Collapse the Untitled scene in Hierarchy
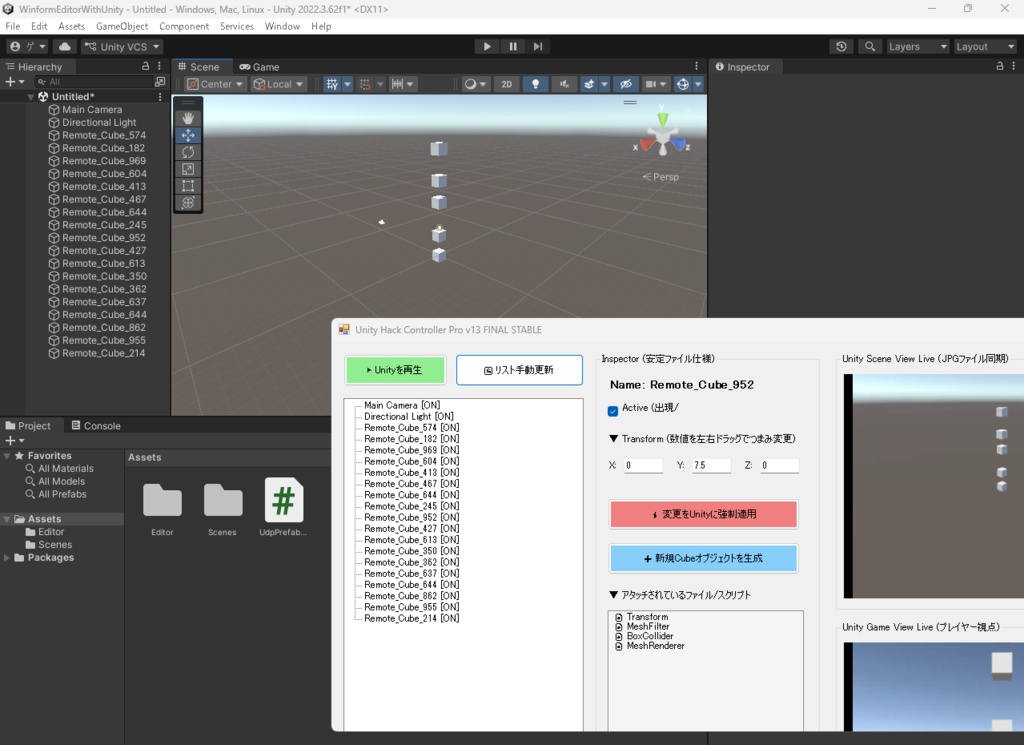 point(31,97)
